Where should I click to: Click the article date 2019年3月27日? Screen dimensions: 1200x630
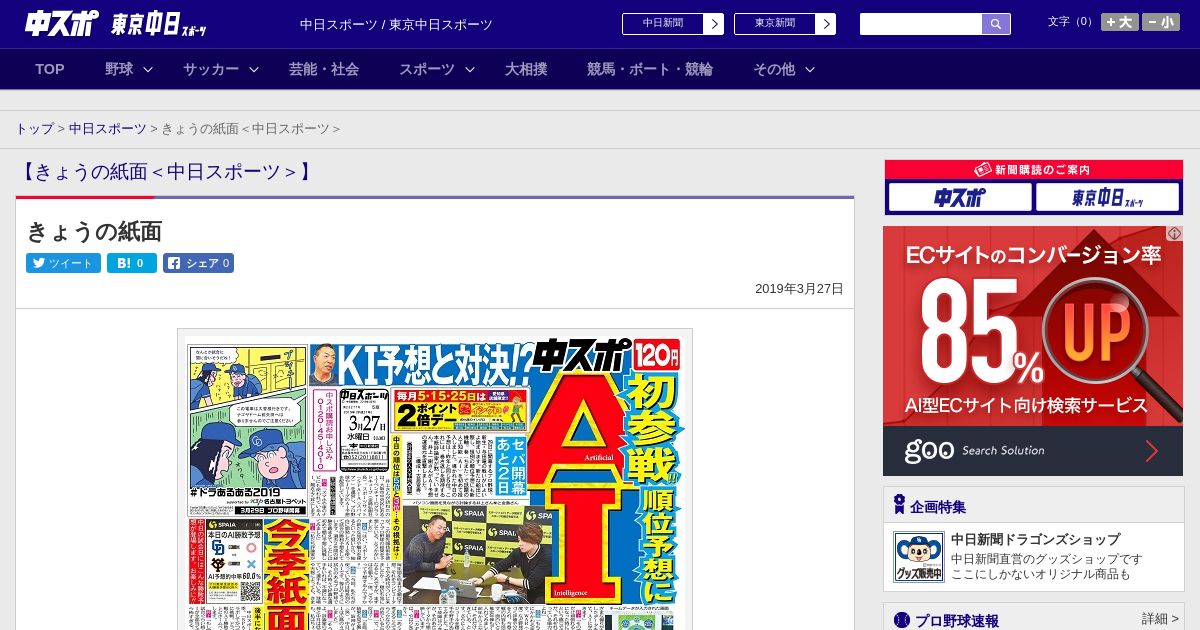click(x=799, y=289)
